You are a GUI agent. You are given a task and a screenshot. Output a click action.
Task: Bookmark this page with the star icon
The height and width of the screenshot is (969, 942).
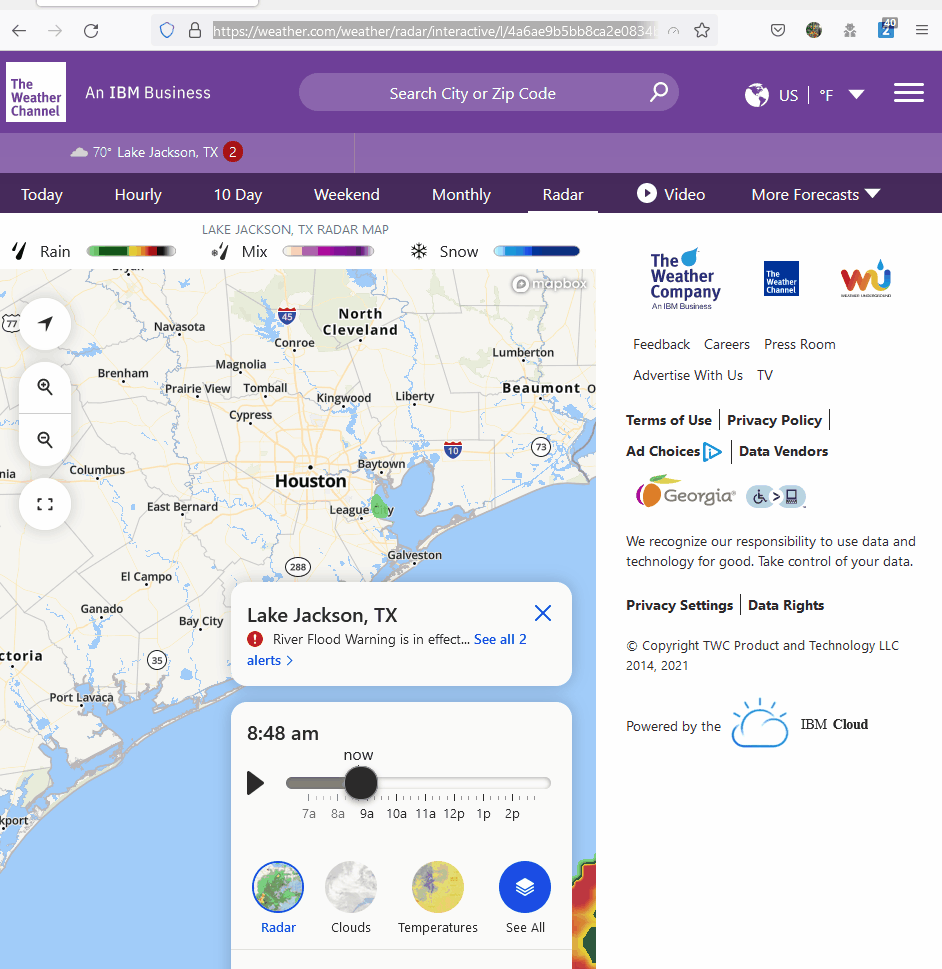(702, 30)
